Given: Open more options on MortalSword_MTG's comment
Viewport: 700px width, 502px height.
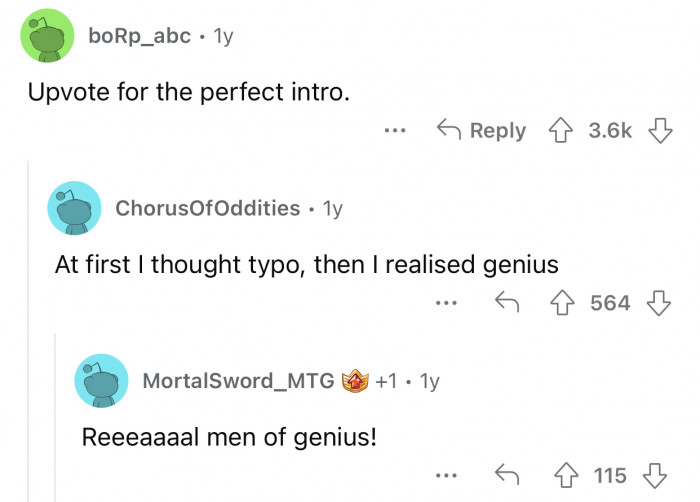Looking at the screenshot, I should [x=447, y=474].
